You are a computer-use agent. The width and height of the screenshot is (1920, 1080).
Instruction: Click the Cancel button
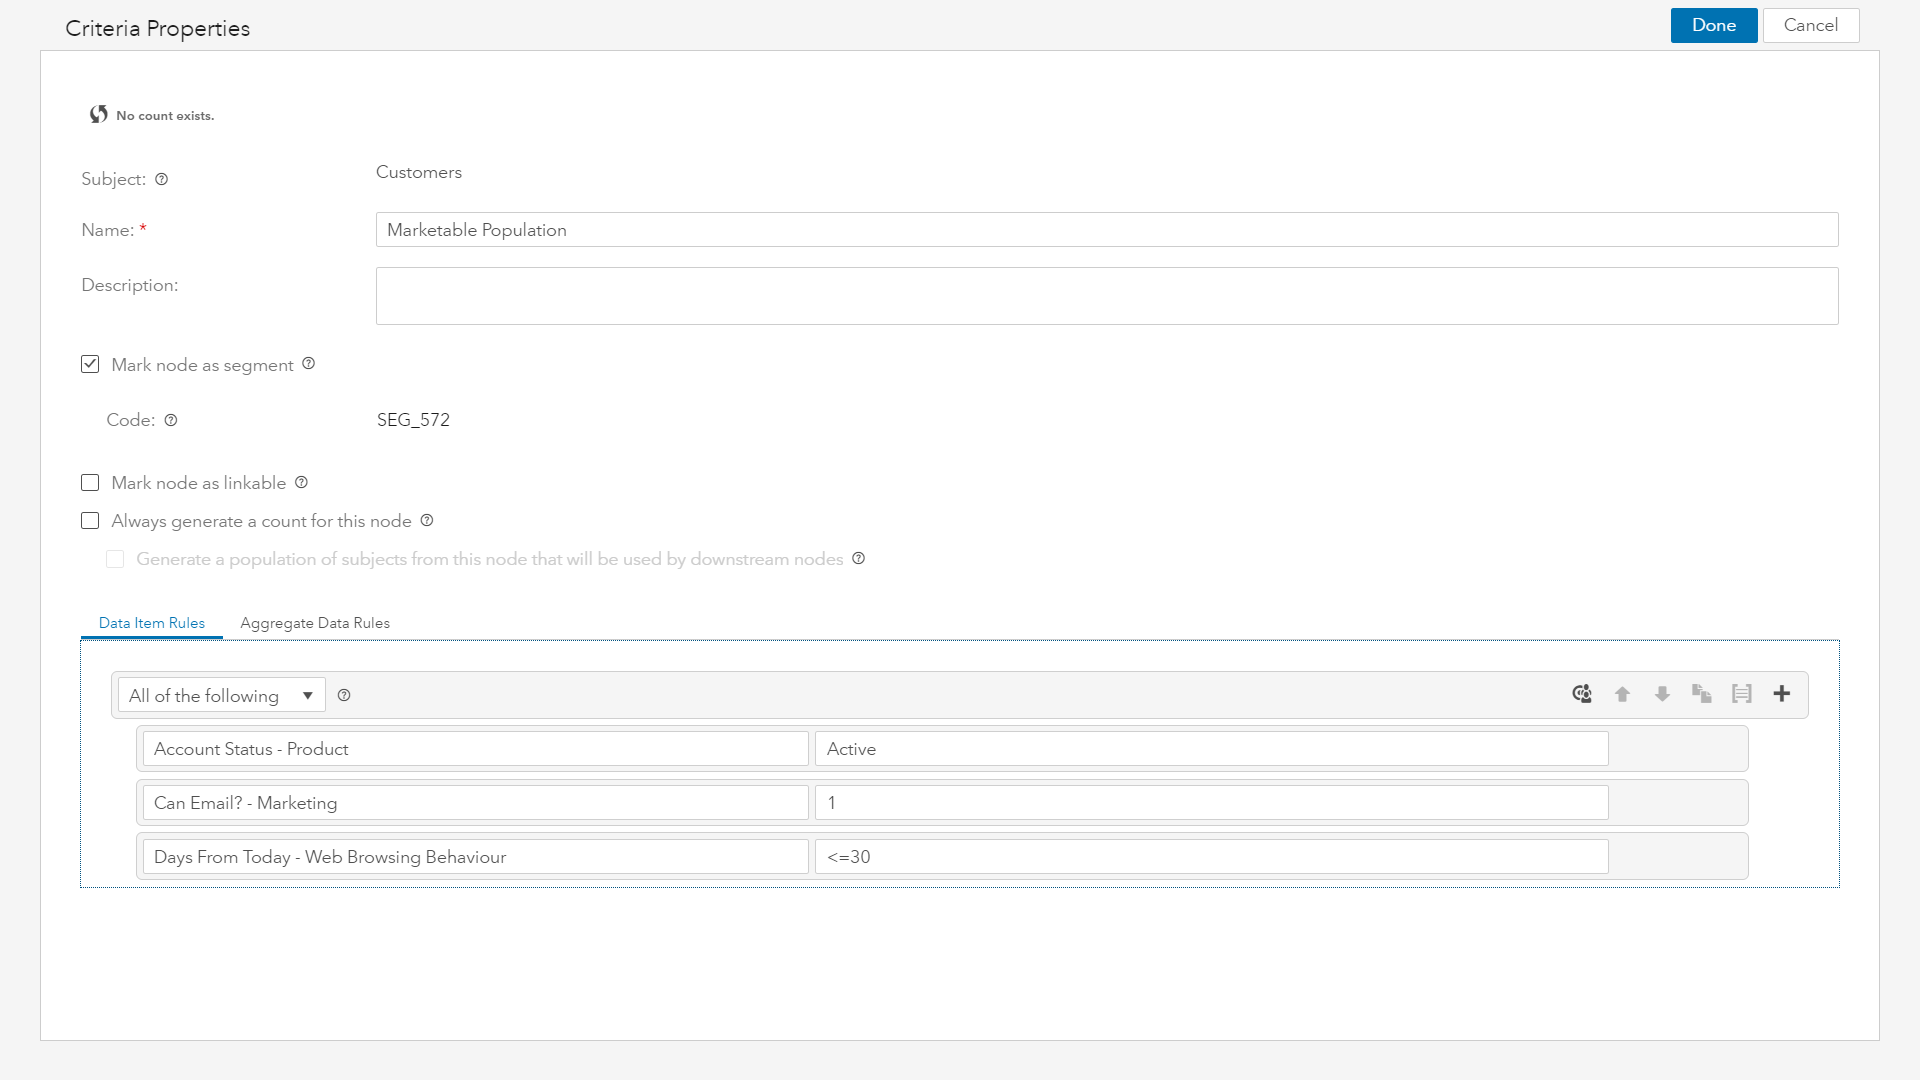[x=1811, y=26]
